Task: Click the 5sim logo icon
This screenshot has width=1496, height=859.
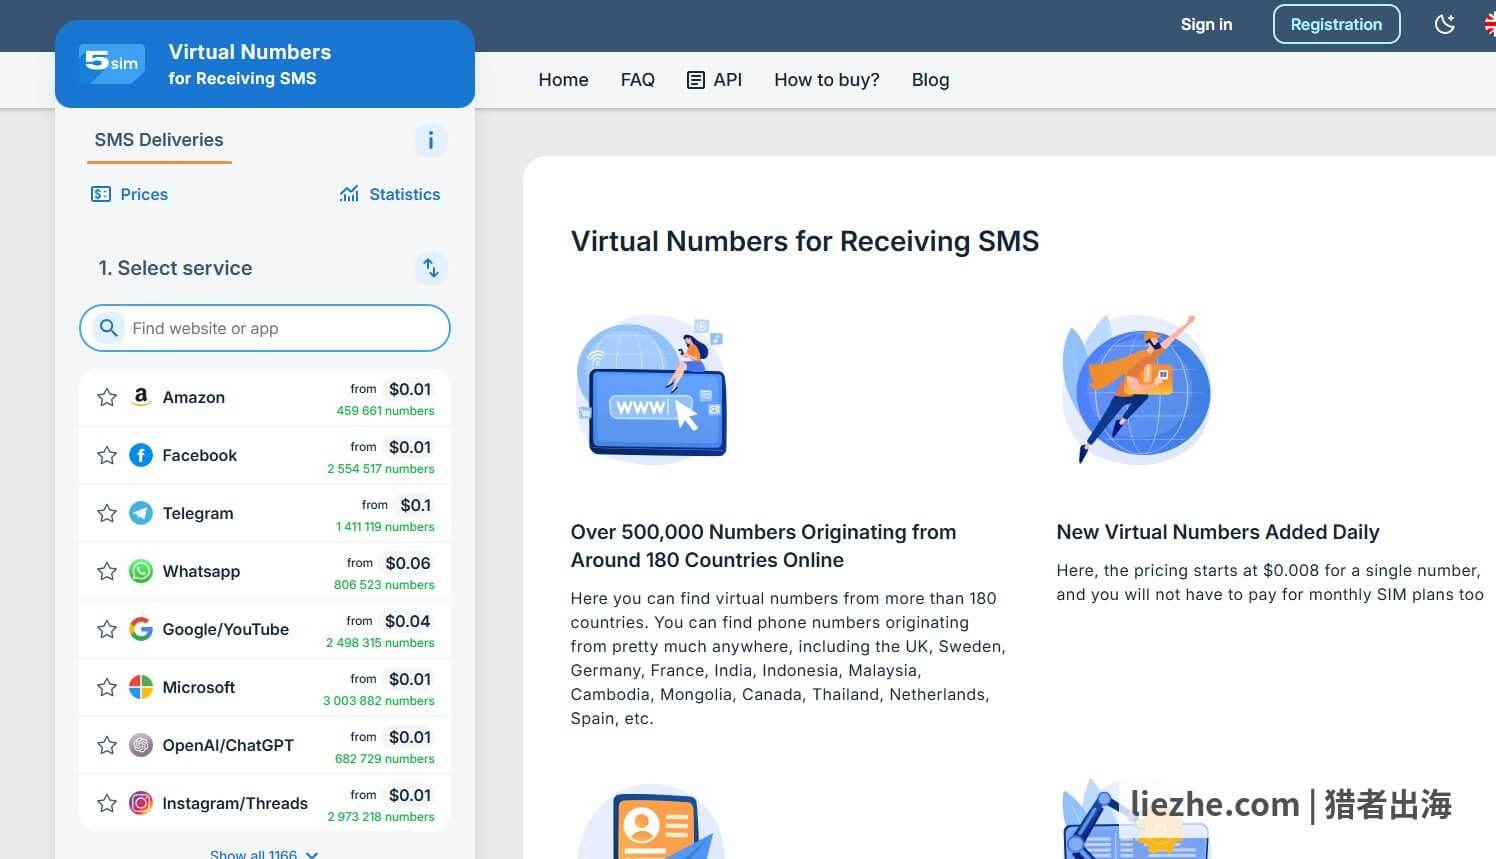Action: click(x=112, y=64)
